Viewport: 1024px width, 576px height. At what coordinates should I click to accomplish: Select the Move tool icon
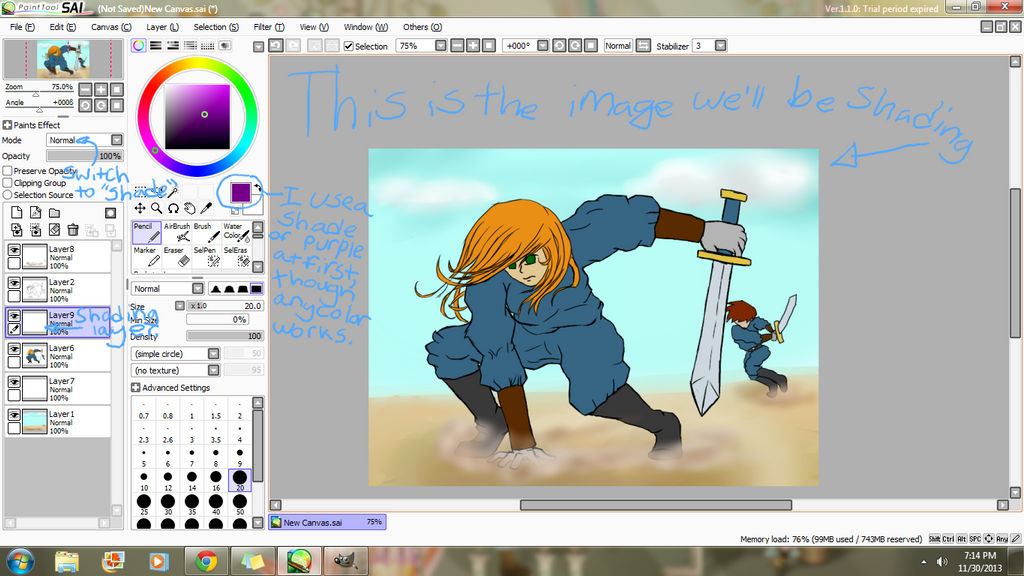click(140, 208)
